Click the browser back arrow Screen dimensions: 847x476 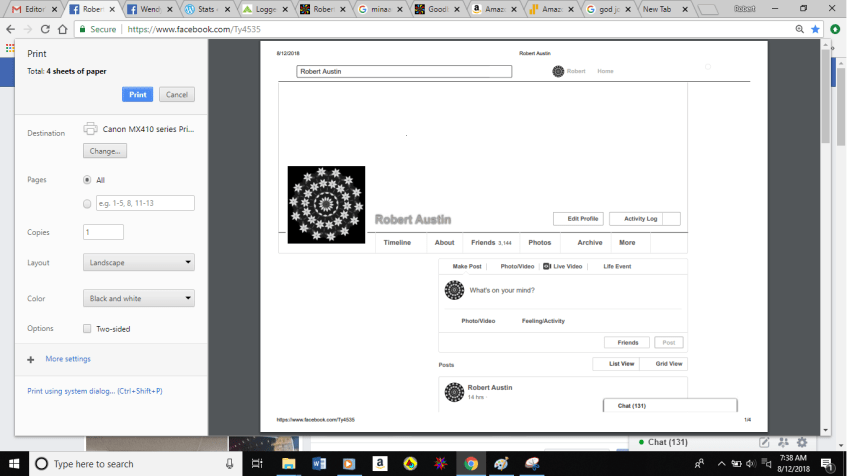tap(12, 30)
